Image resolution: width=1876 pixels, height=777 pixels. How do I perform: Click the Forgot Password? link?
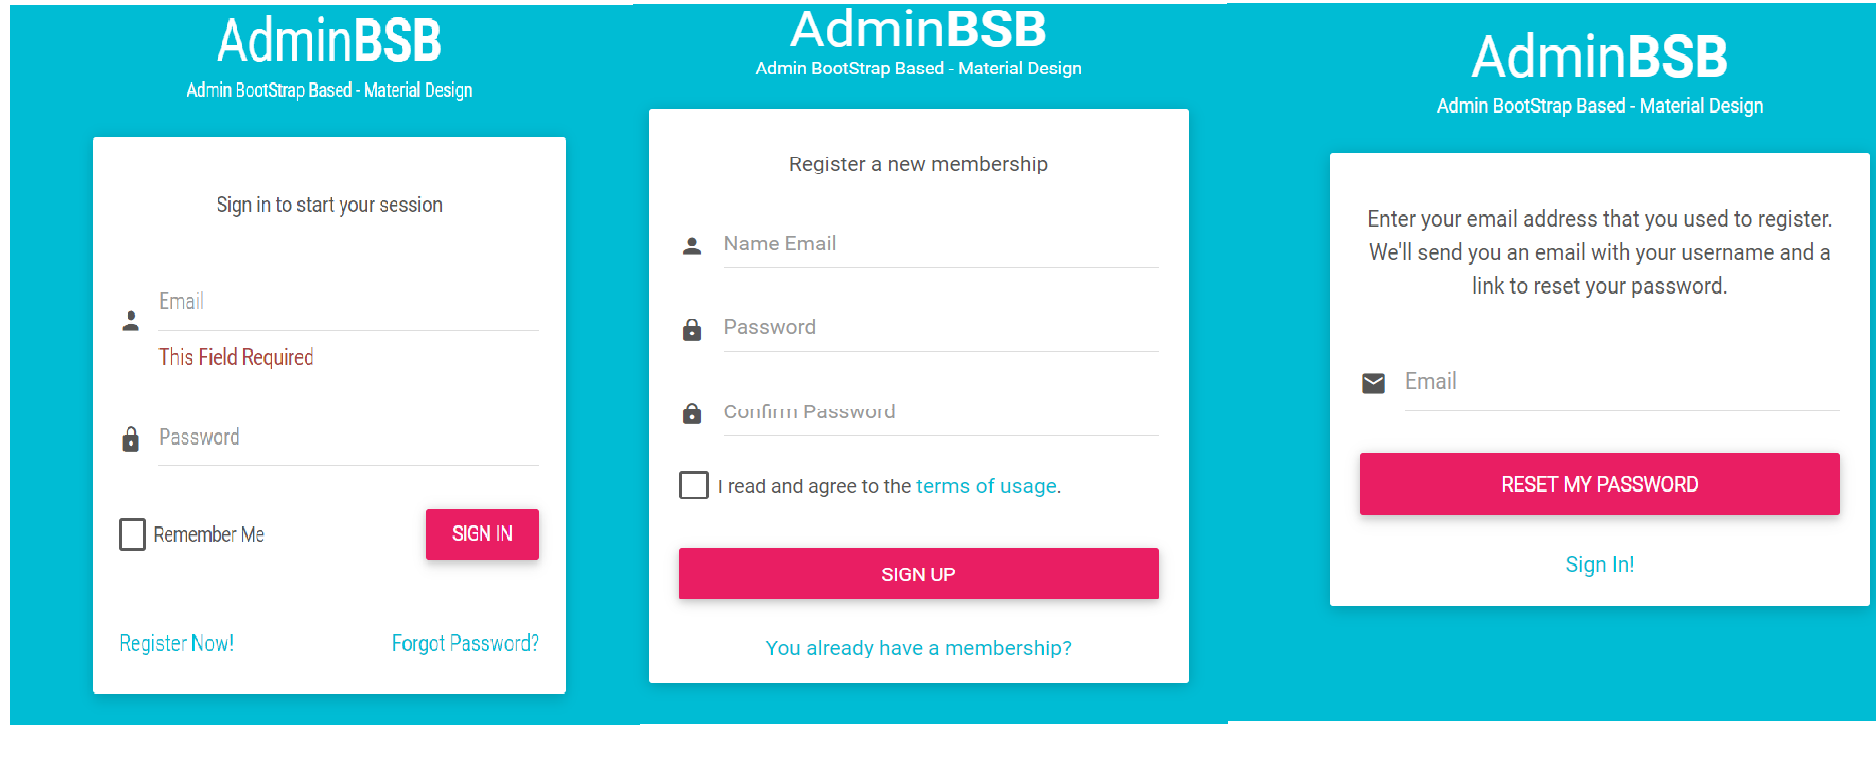[x=465, y=643]
